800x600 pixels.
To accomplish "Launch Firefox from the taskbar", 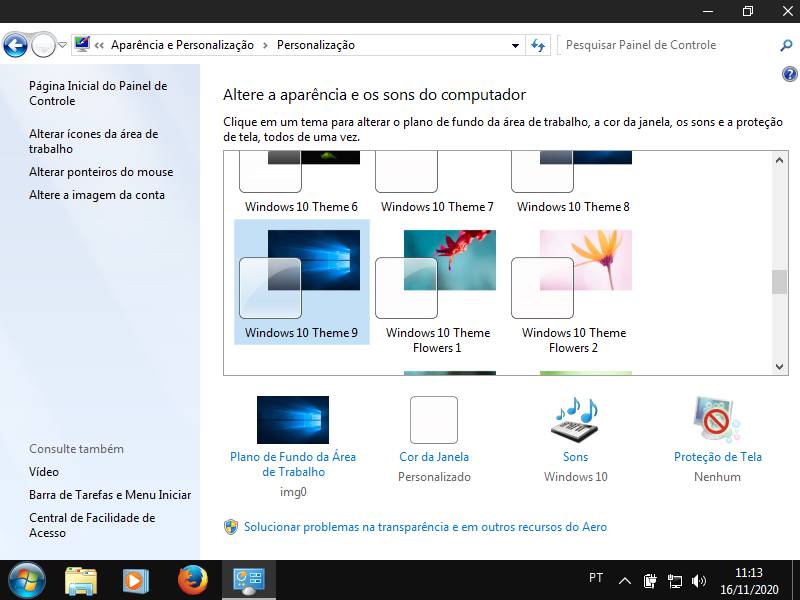I will 193,581.
